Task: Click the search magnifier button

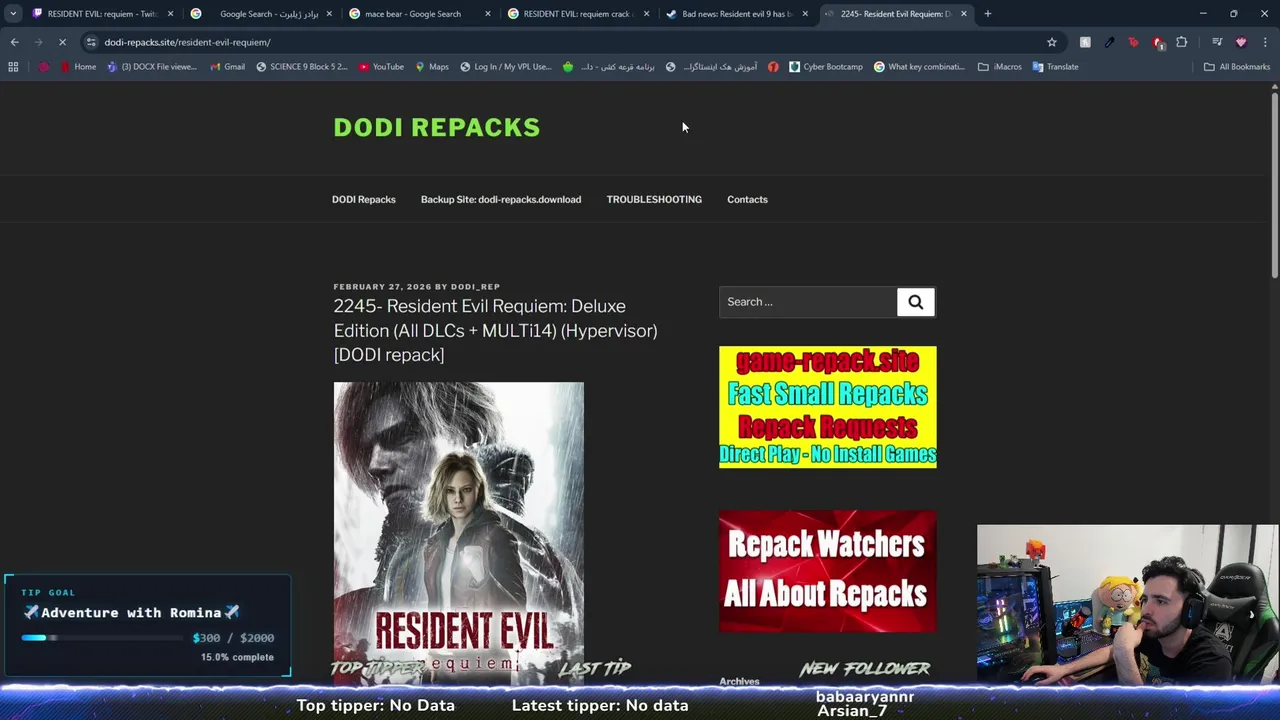Action: click(915, 302)
